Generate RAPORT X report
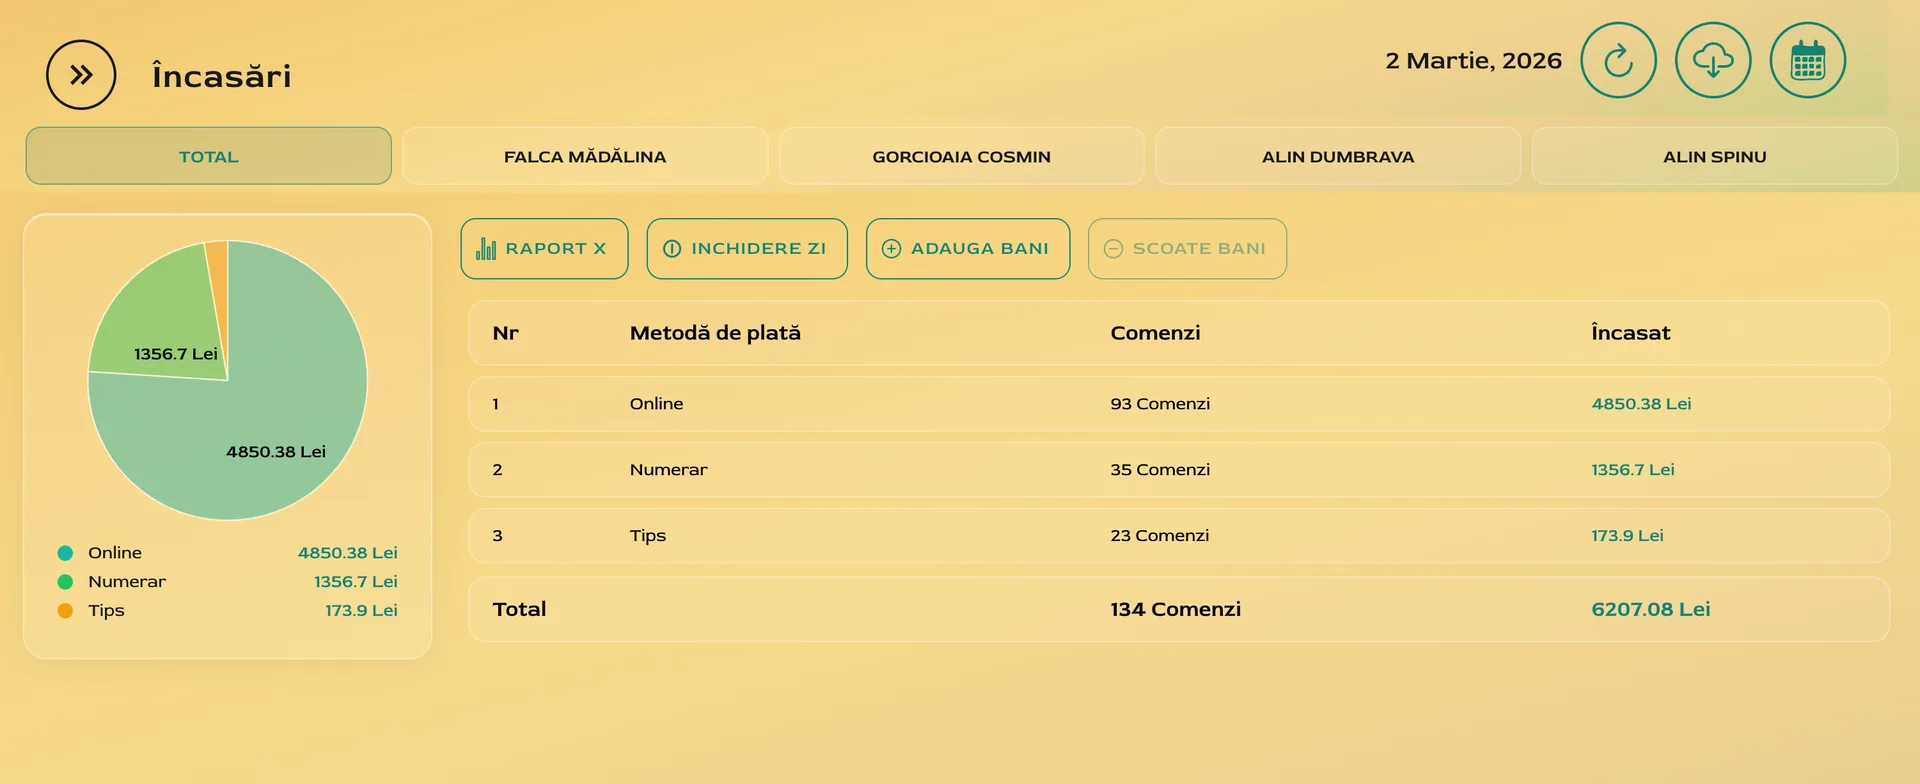Image resolution: width=1920 pixels, height=784 pixels. pos(544,249)
